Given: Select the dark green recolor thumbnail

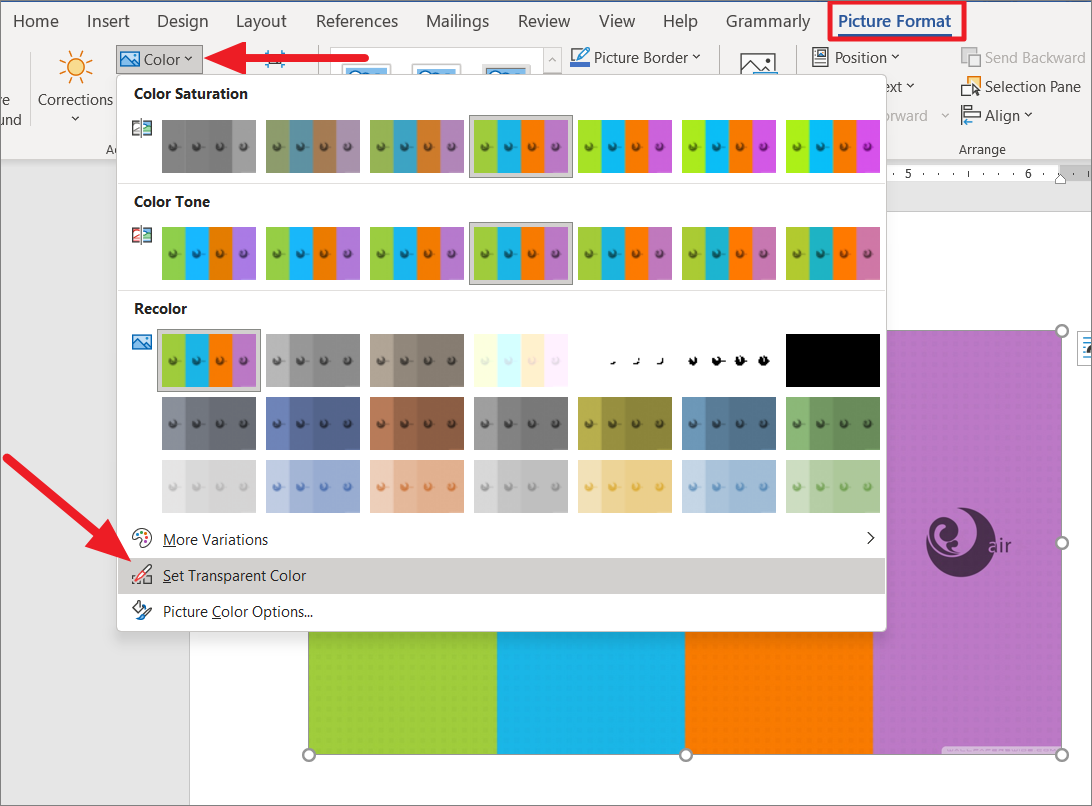Looking at the screenshot, I should point(833,424).
